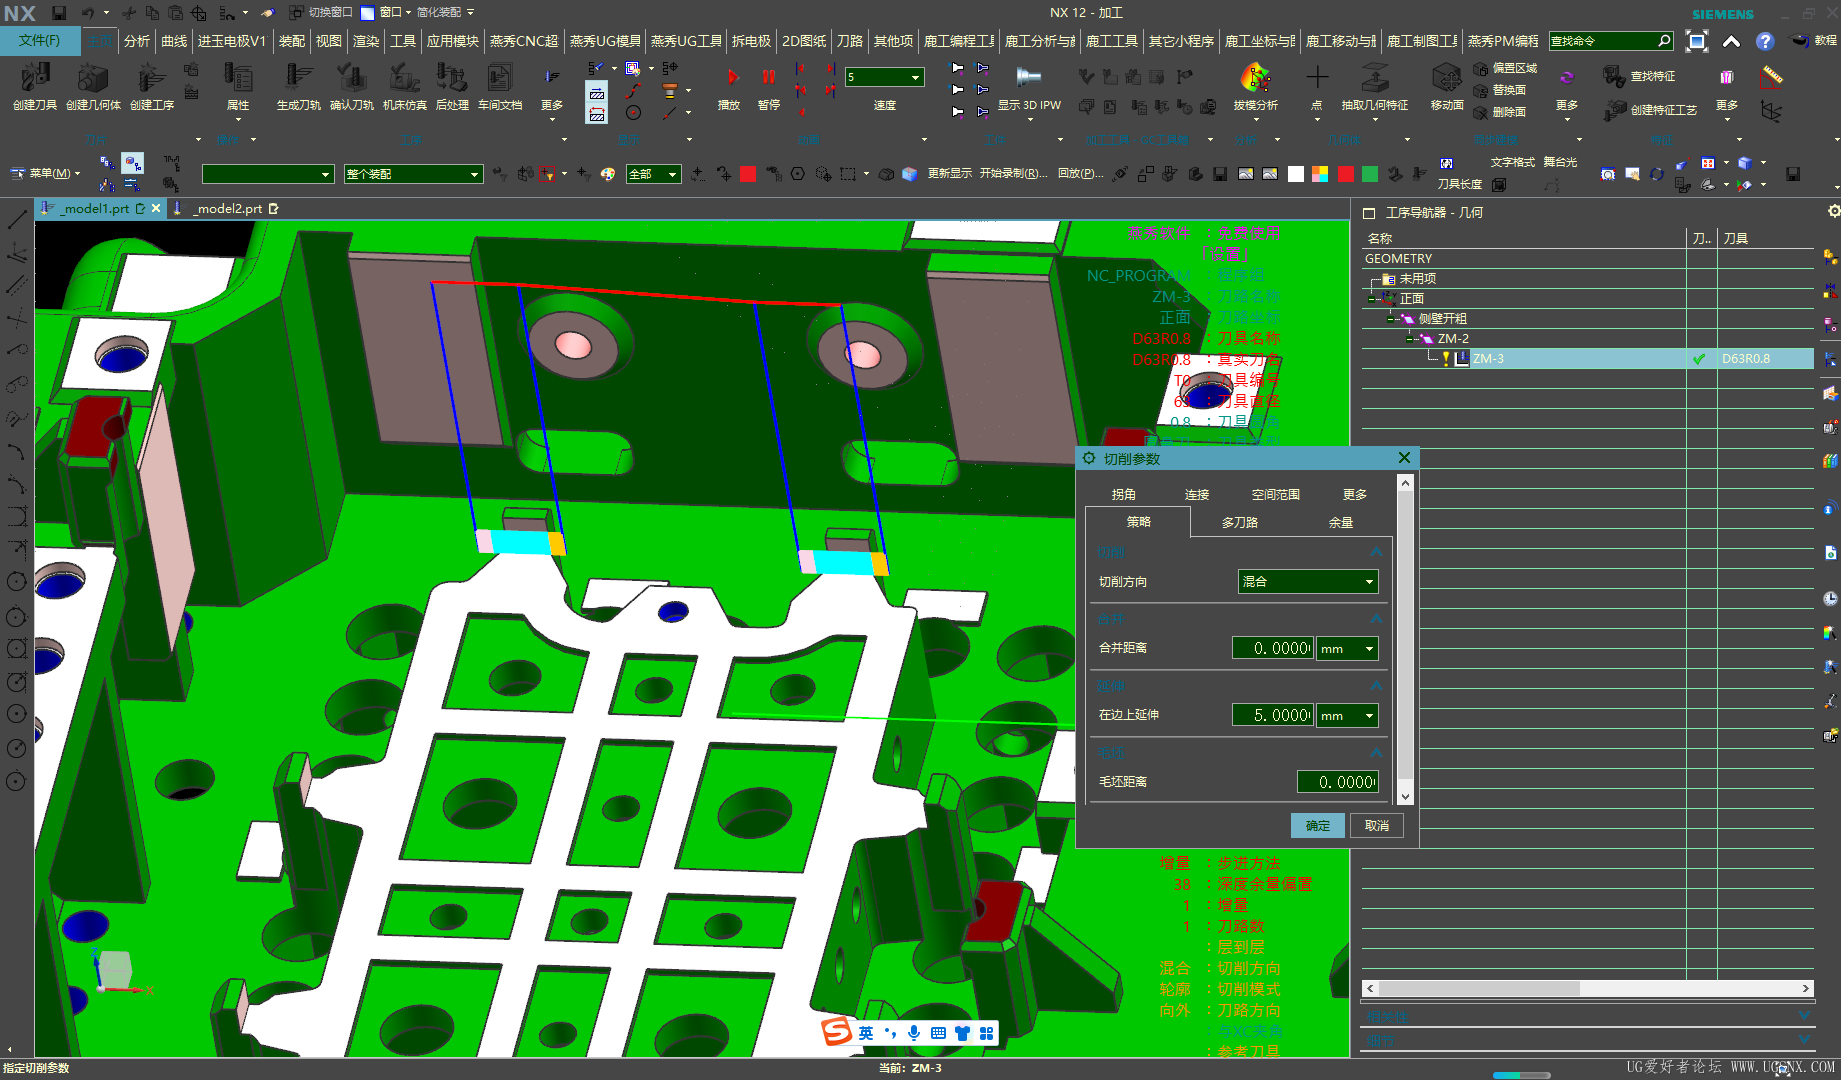Click the 显示 3D IPW icon

pos(1028,77)
